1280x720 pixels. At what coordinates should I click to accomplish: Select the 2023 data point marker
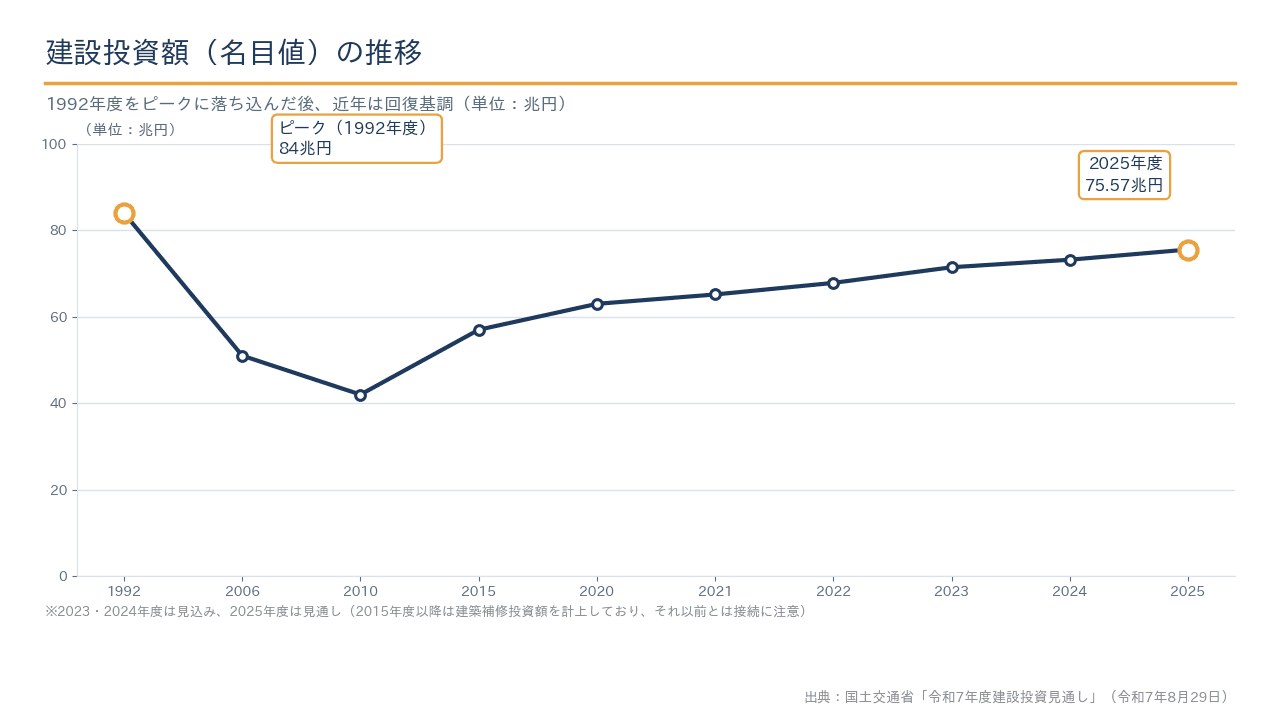point(952,267)
